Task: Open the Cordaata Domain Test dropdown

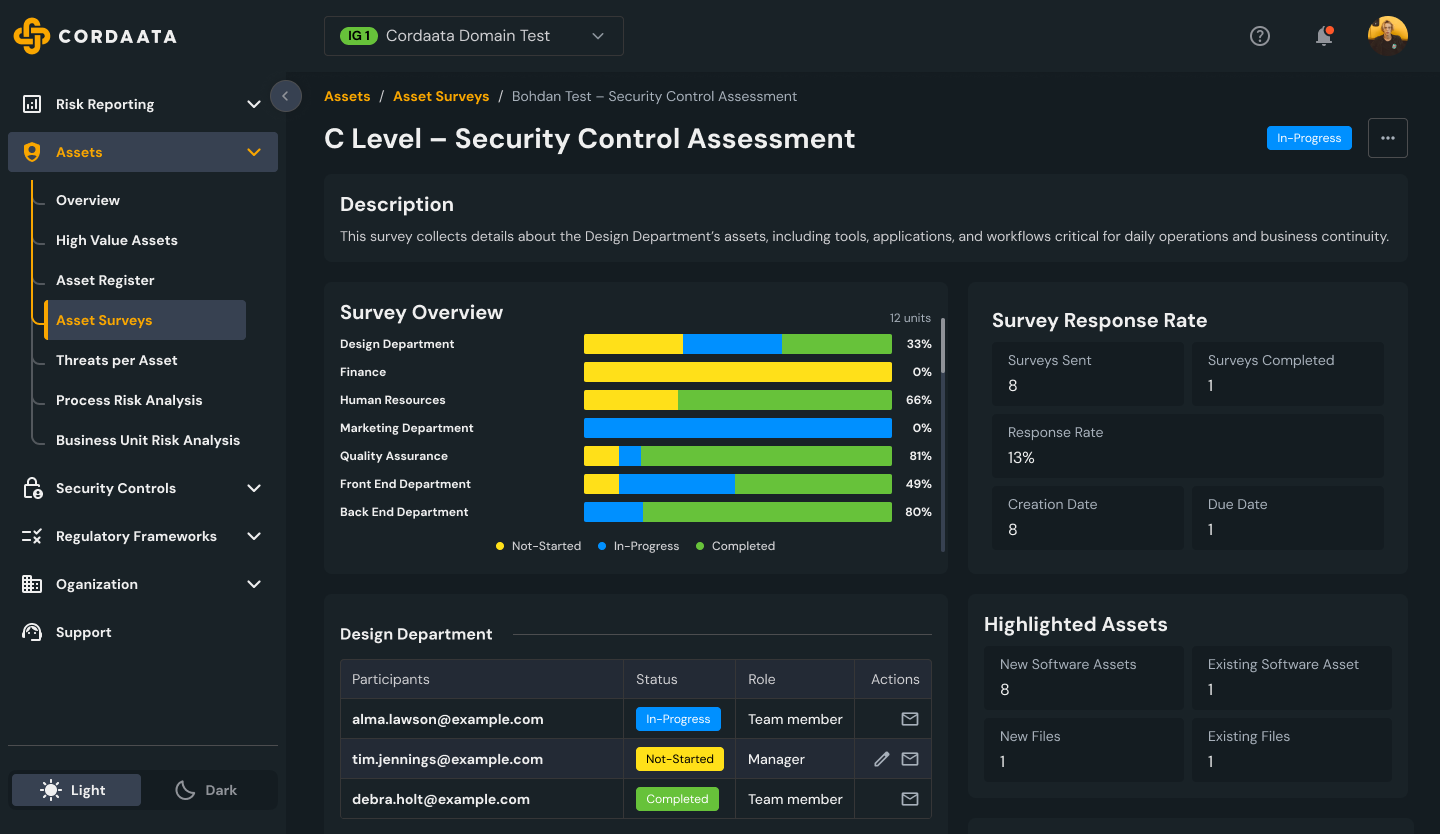Action: point(473,36)
